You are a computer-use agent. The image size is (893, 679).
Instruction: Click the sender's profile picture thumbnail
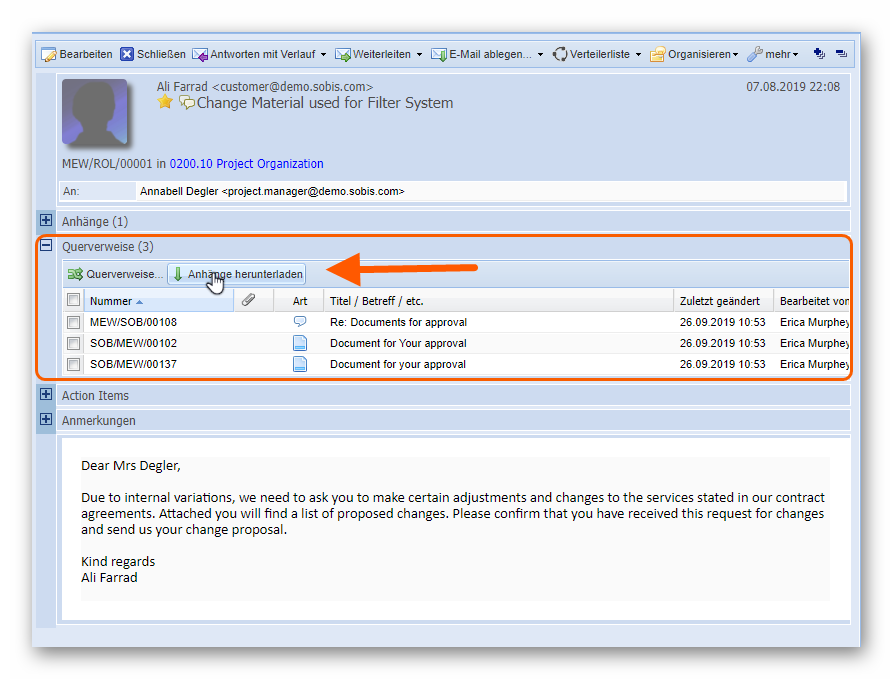pos(95,113)
